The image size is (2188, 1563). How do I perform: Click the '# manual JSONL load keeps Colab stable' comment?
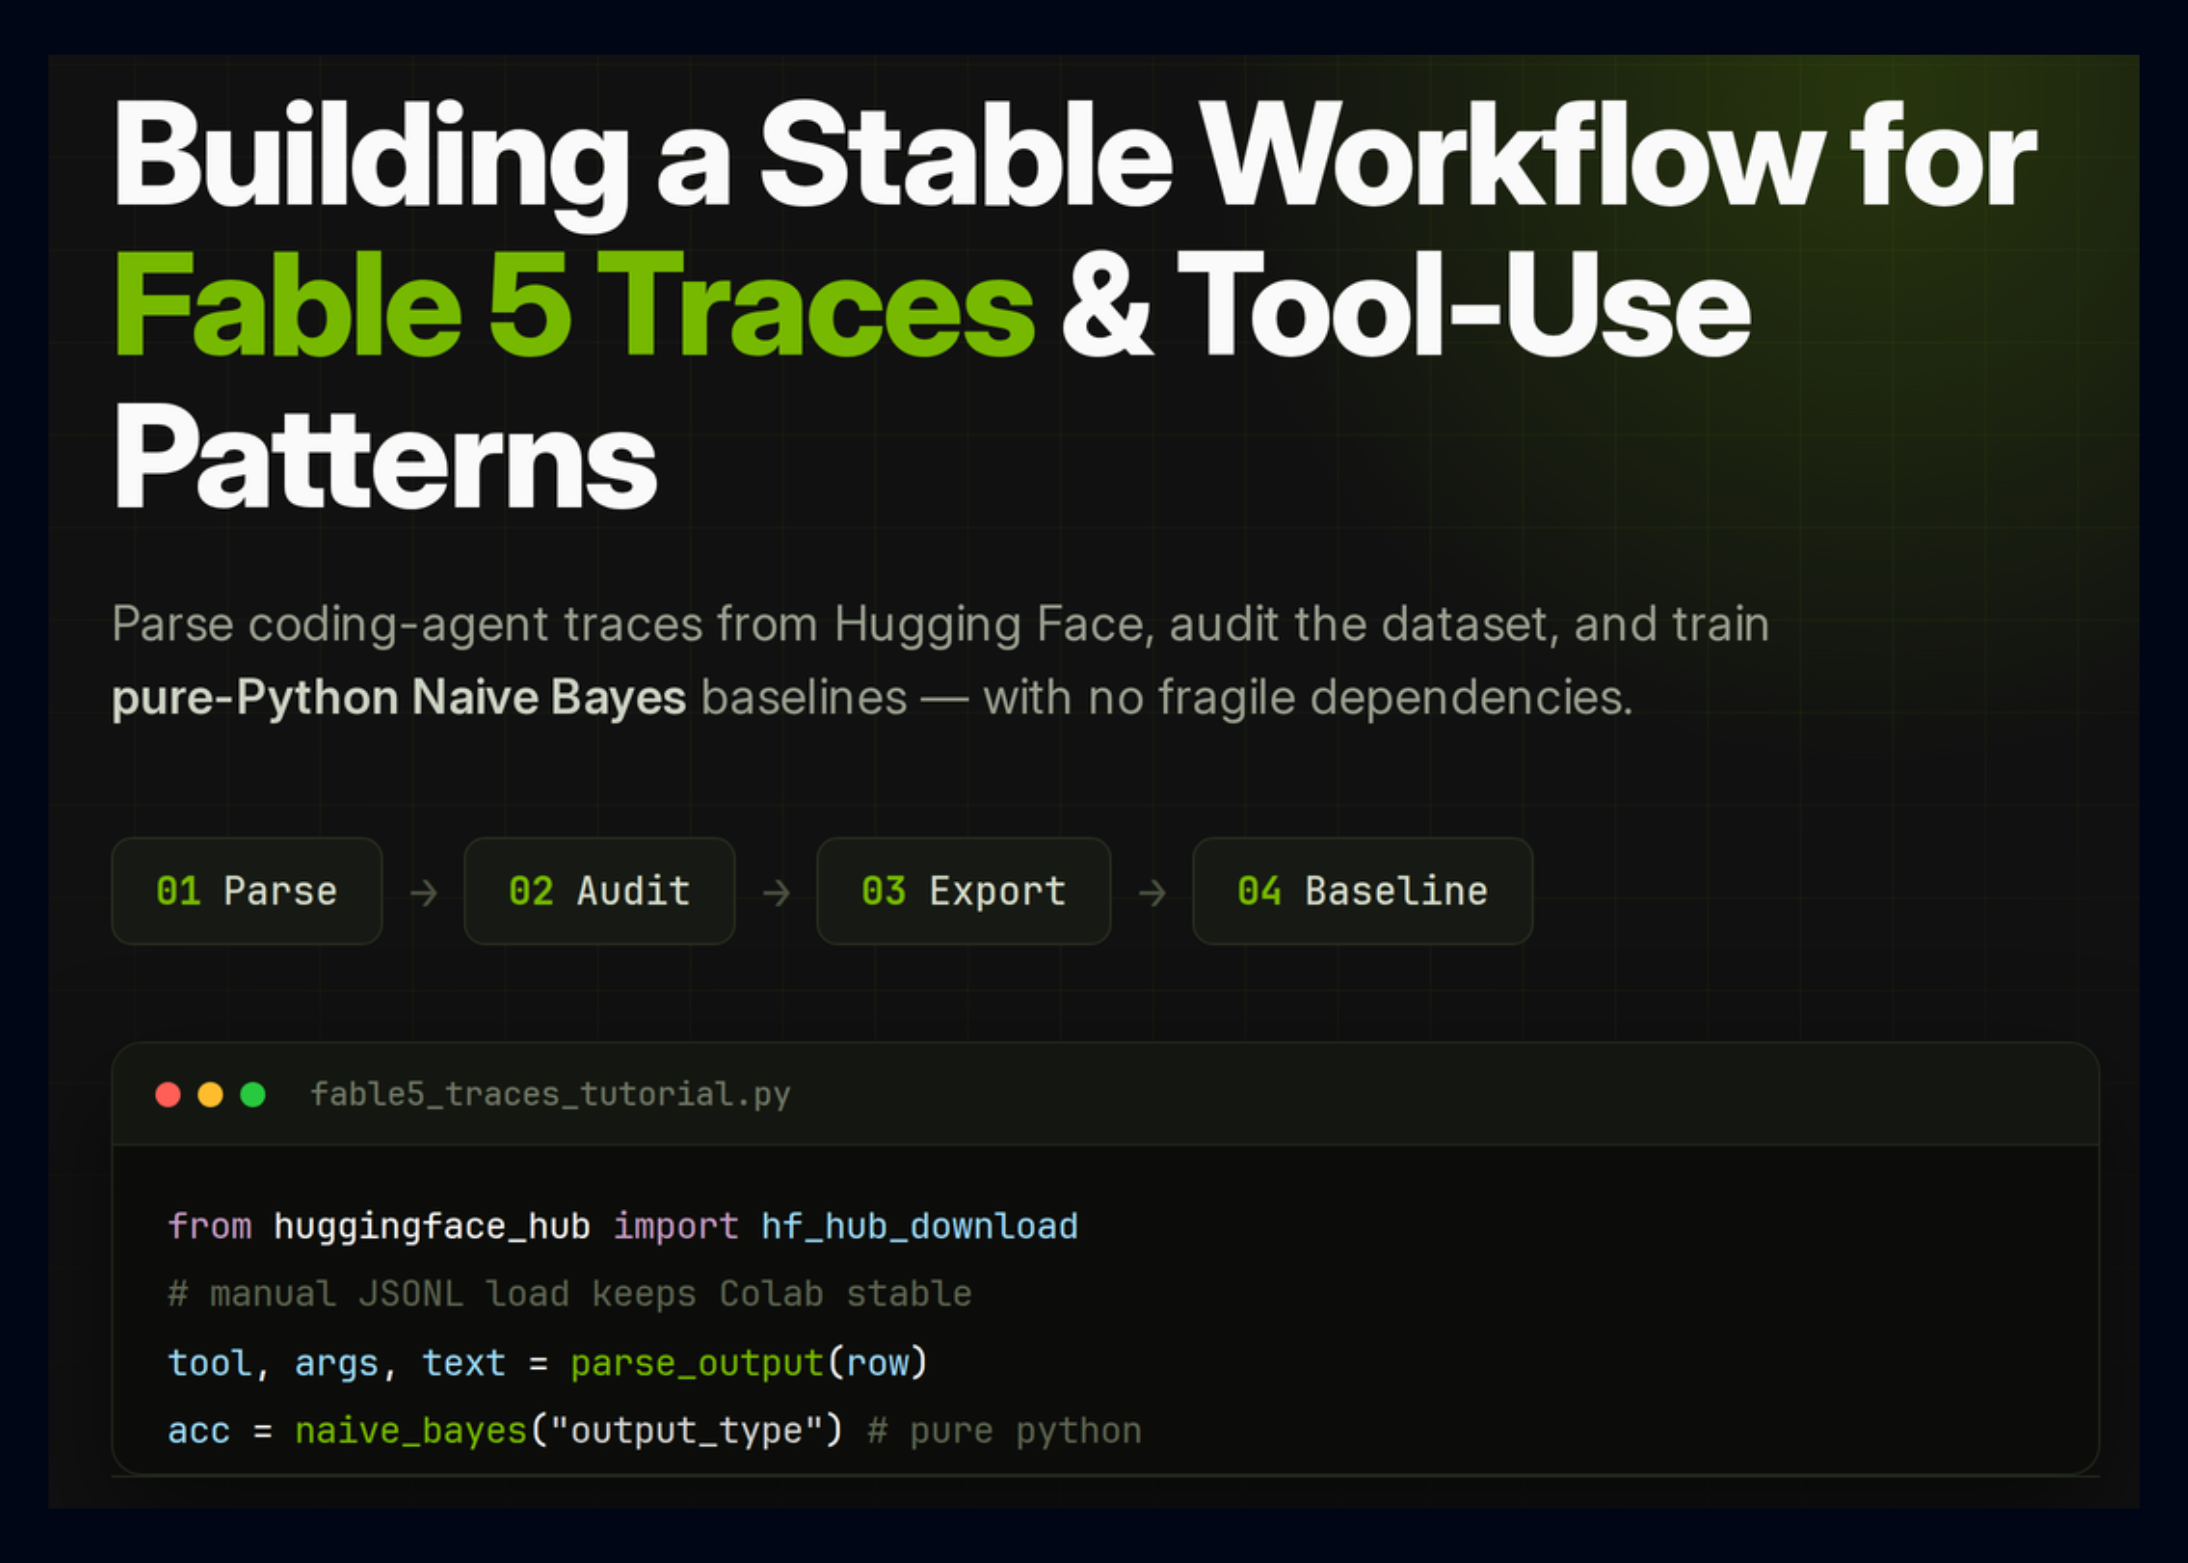[x=570, y=1294]
